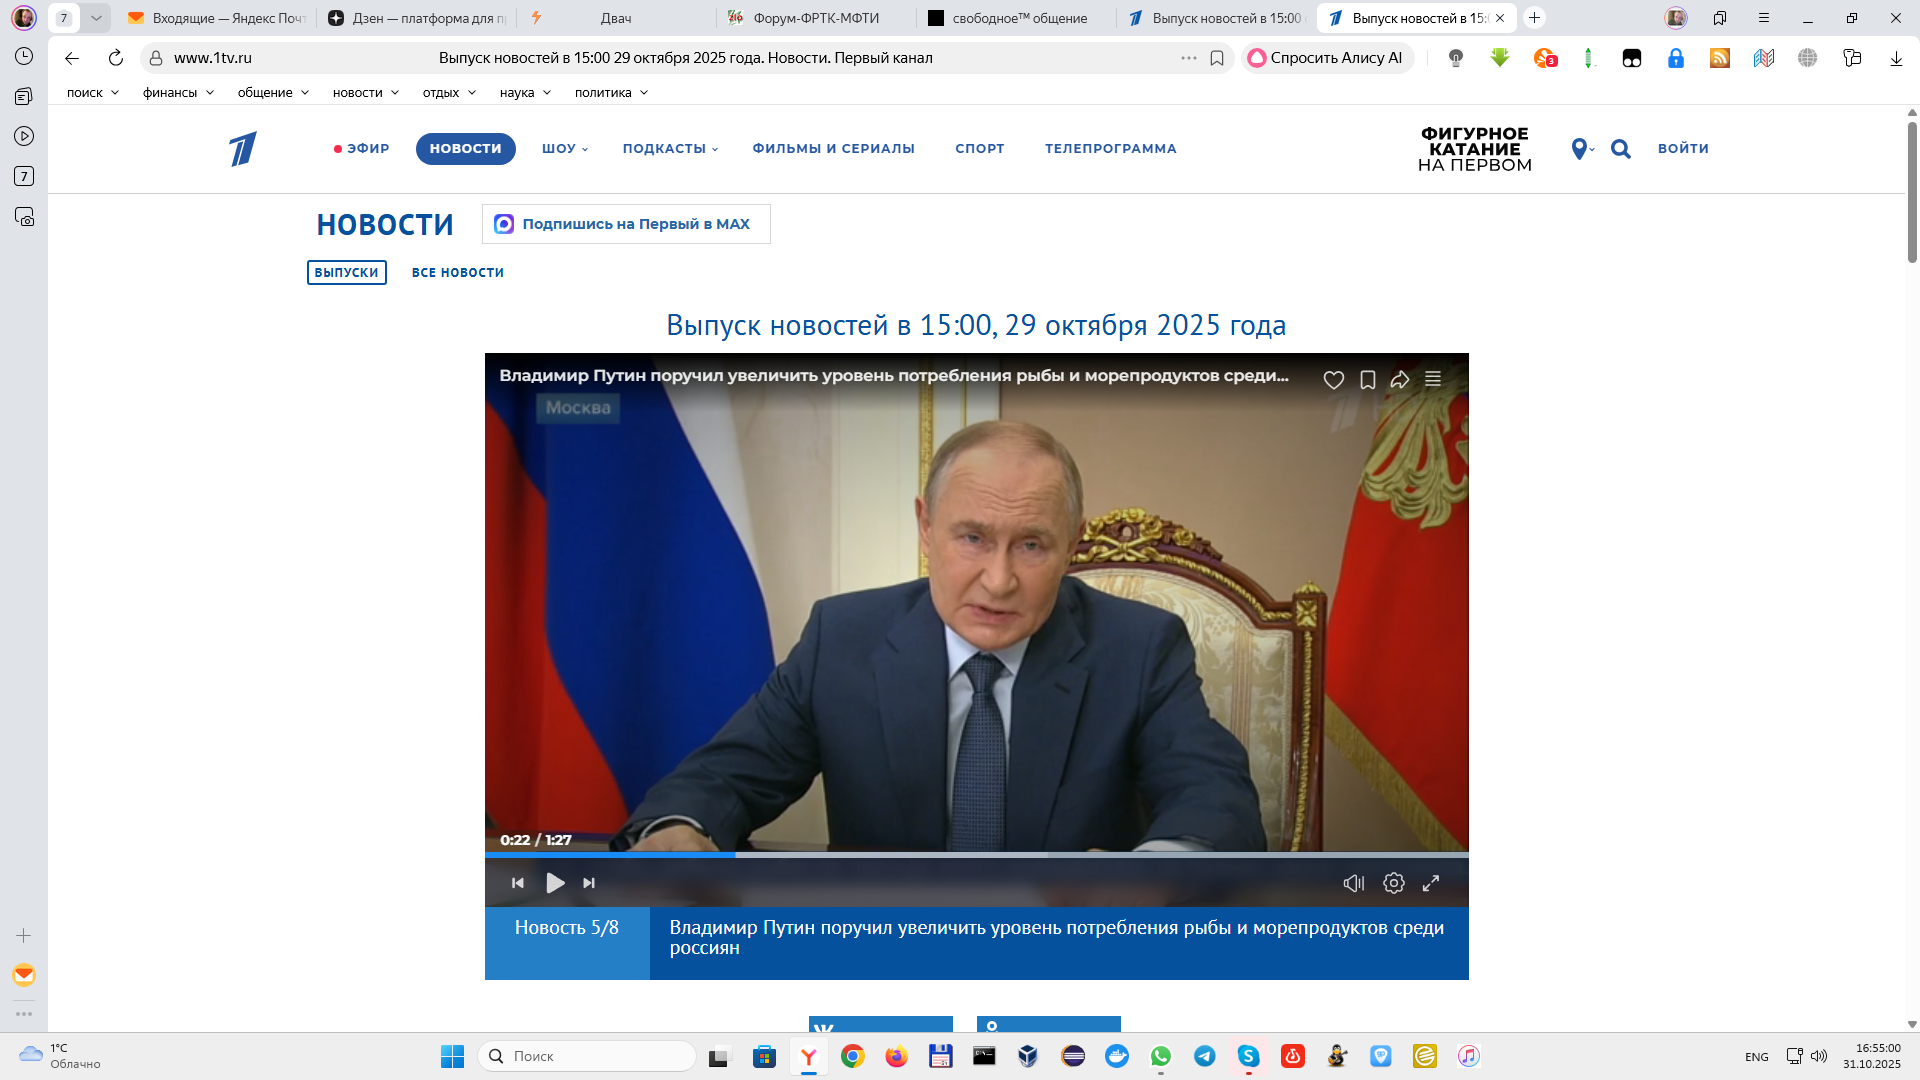Open the video playlist menu icon
Screen dimensions: 1920x1080
click(1433, 380)
